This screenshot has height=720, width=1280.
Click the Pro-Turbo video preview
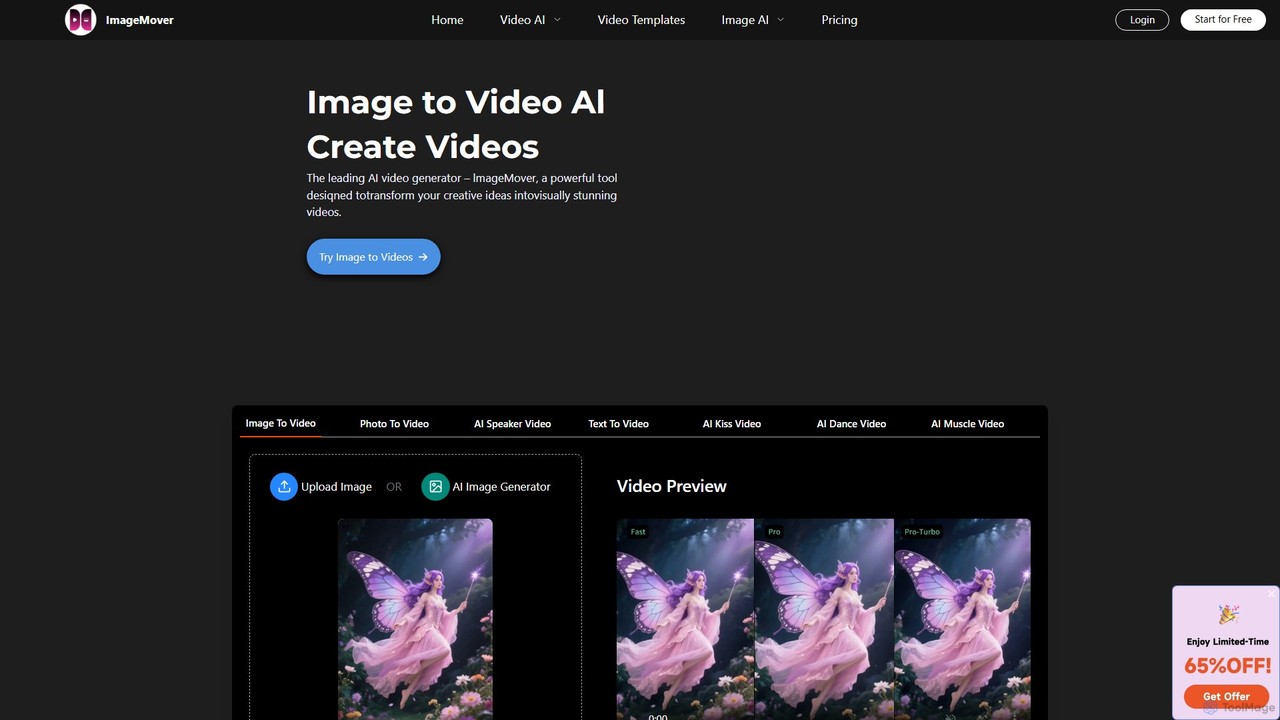coord(962,619)
